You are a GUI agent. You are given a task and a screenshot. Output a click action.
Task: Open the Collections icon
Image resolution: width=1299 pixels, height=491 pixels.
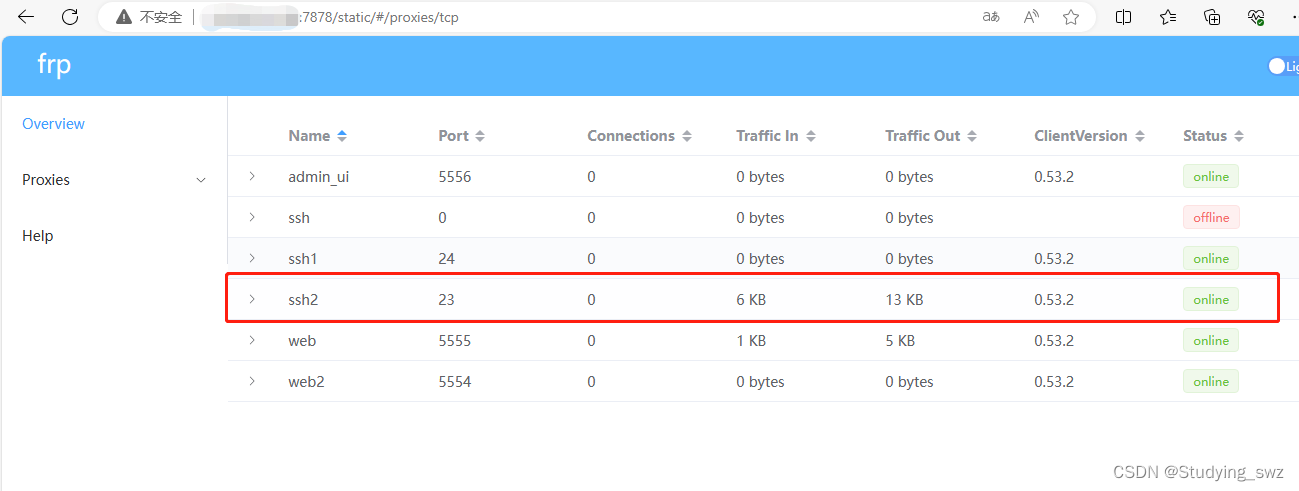point(1212,17)
